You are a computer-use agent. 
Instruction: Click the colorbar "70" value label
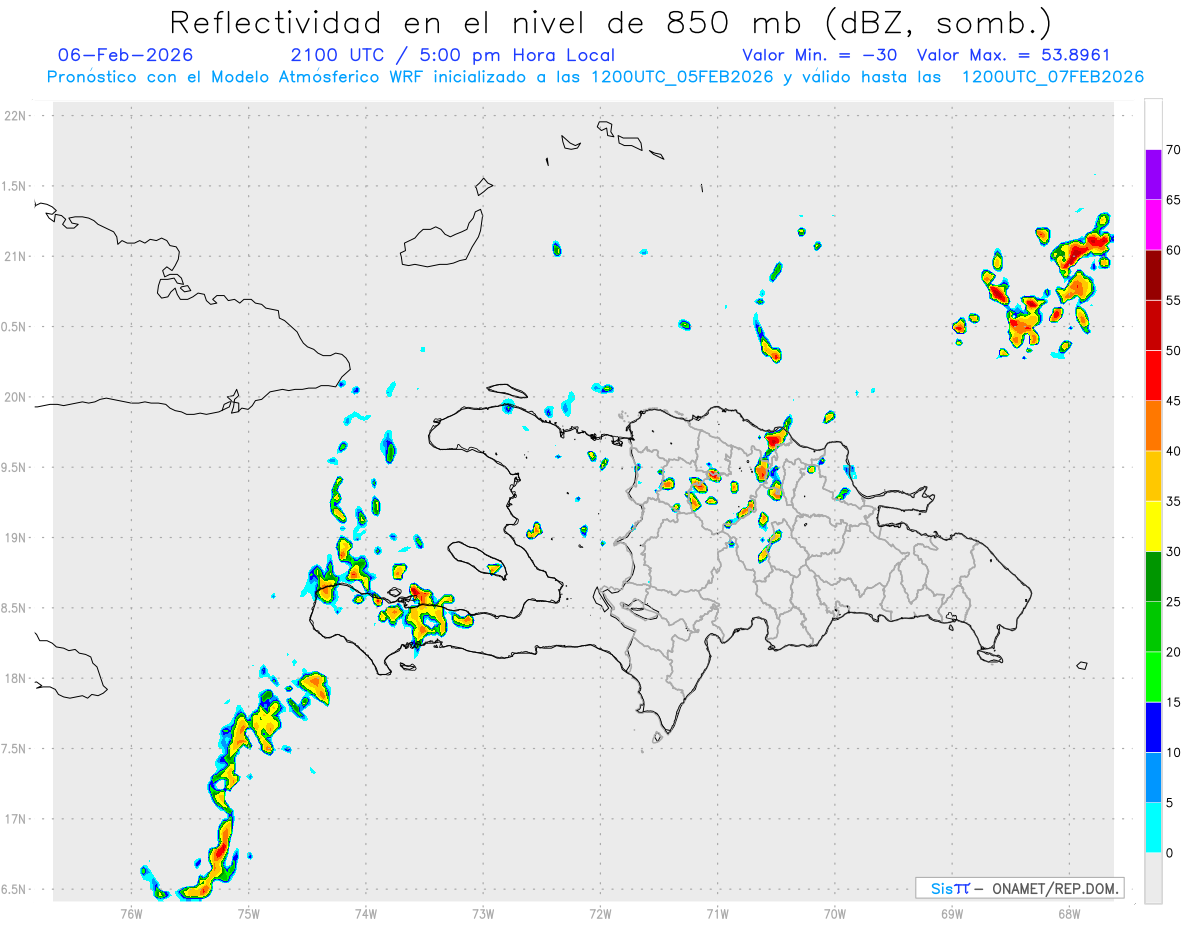tap(1174, 150)
